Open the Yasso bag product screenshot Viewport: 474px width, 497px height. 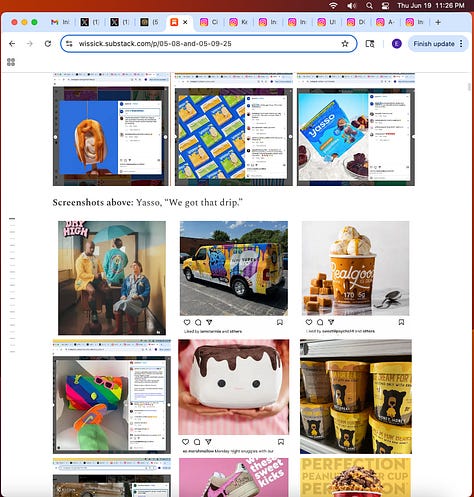tap(356, 129)
